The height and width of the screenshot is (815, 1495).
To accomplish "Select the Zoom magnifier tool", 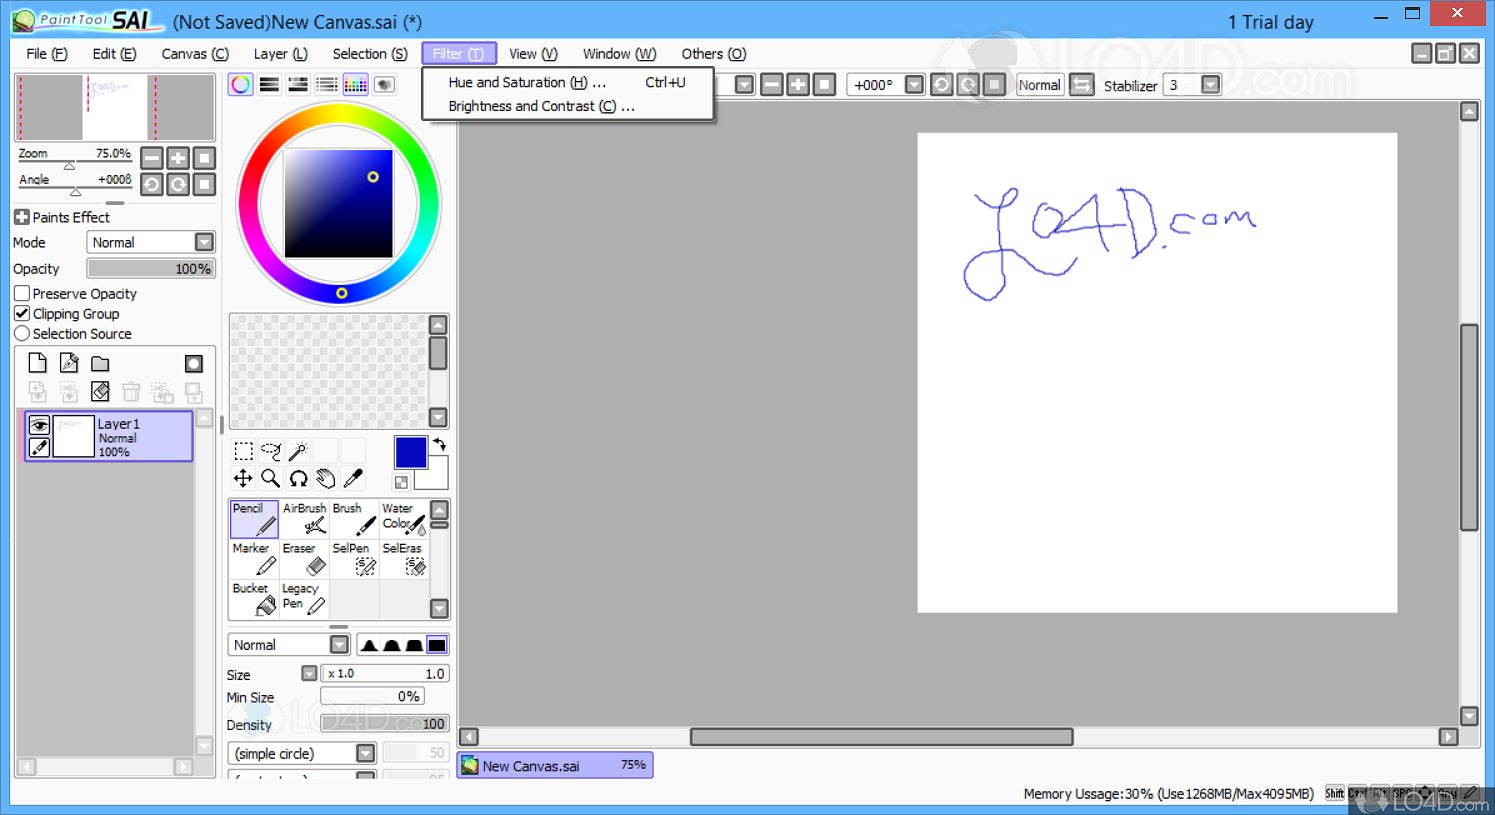I will pos(270,479).
